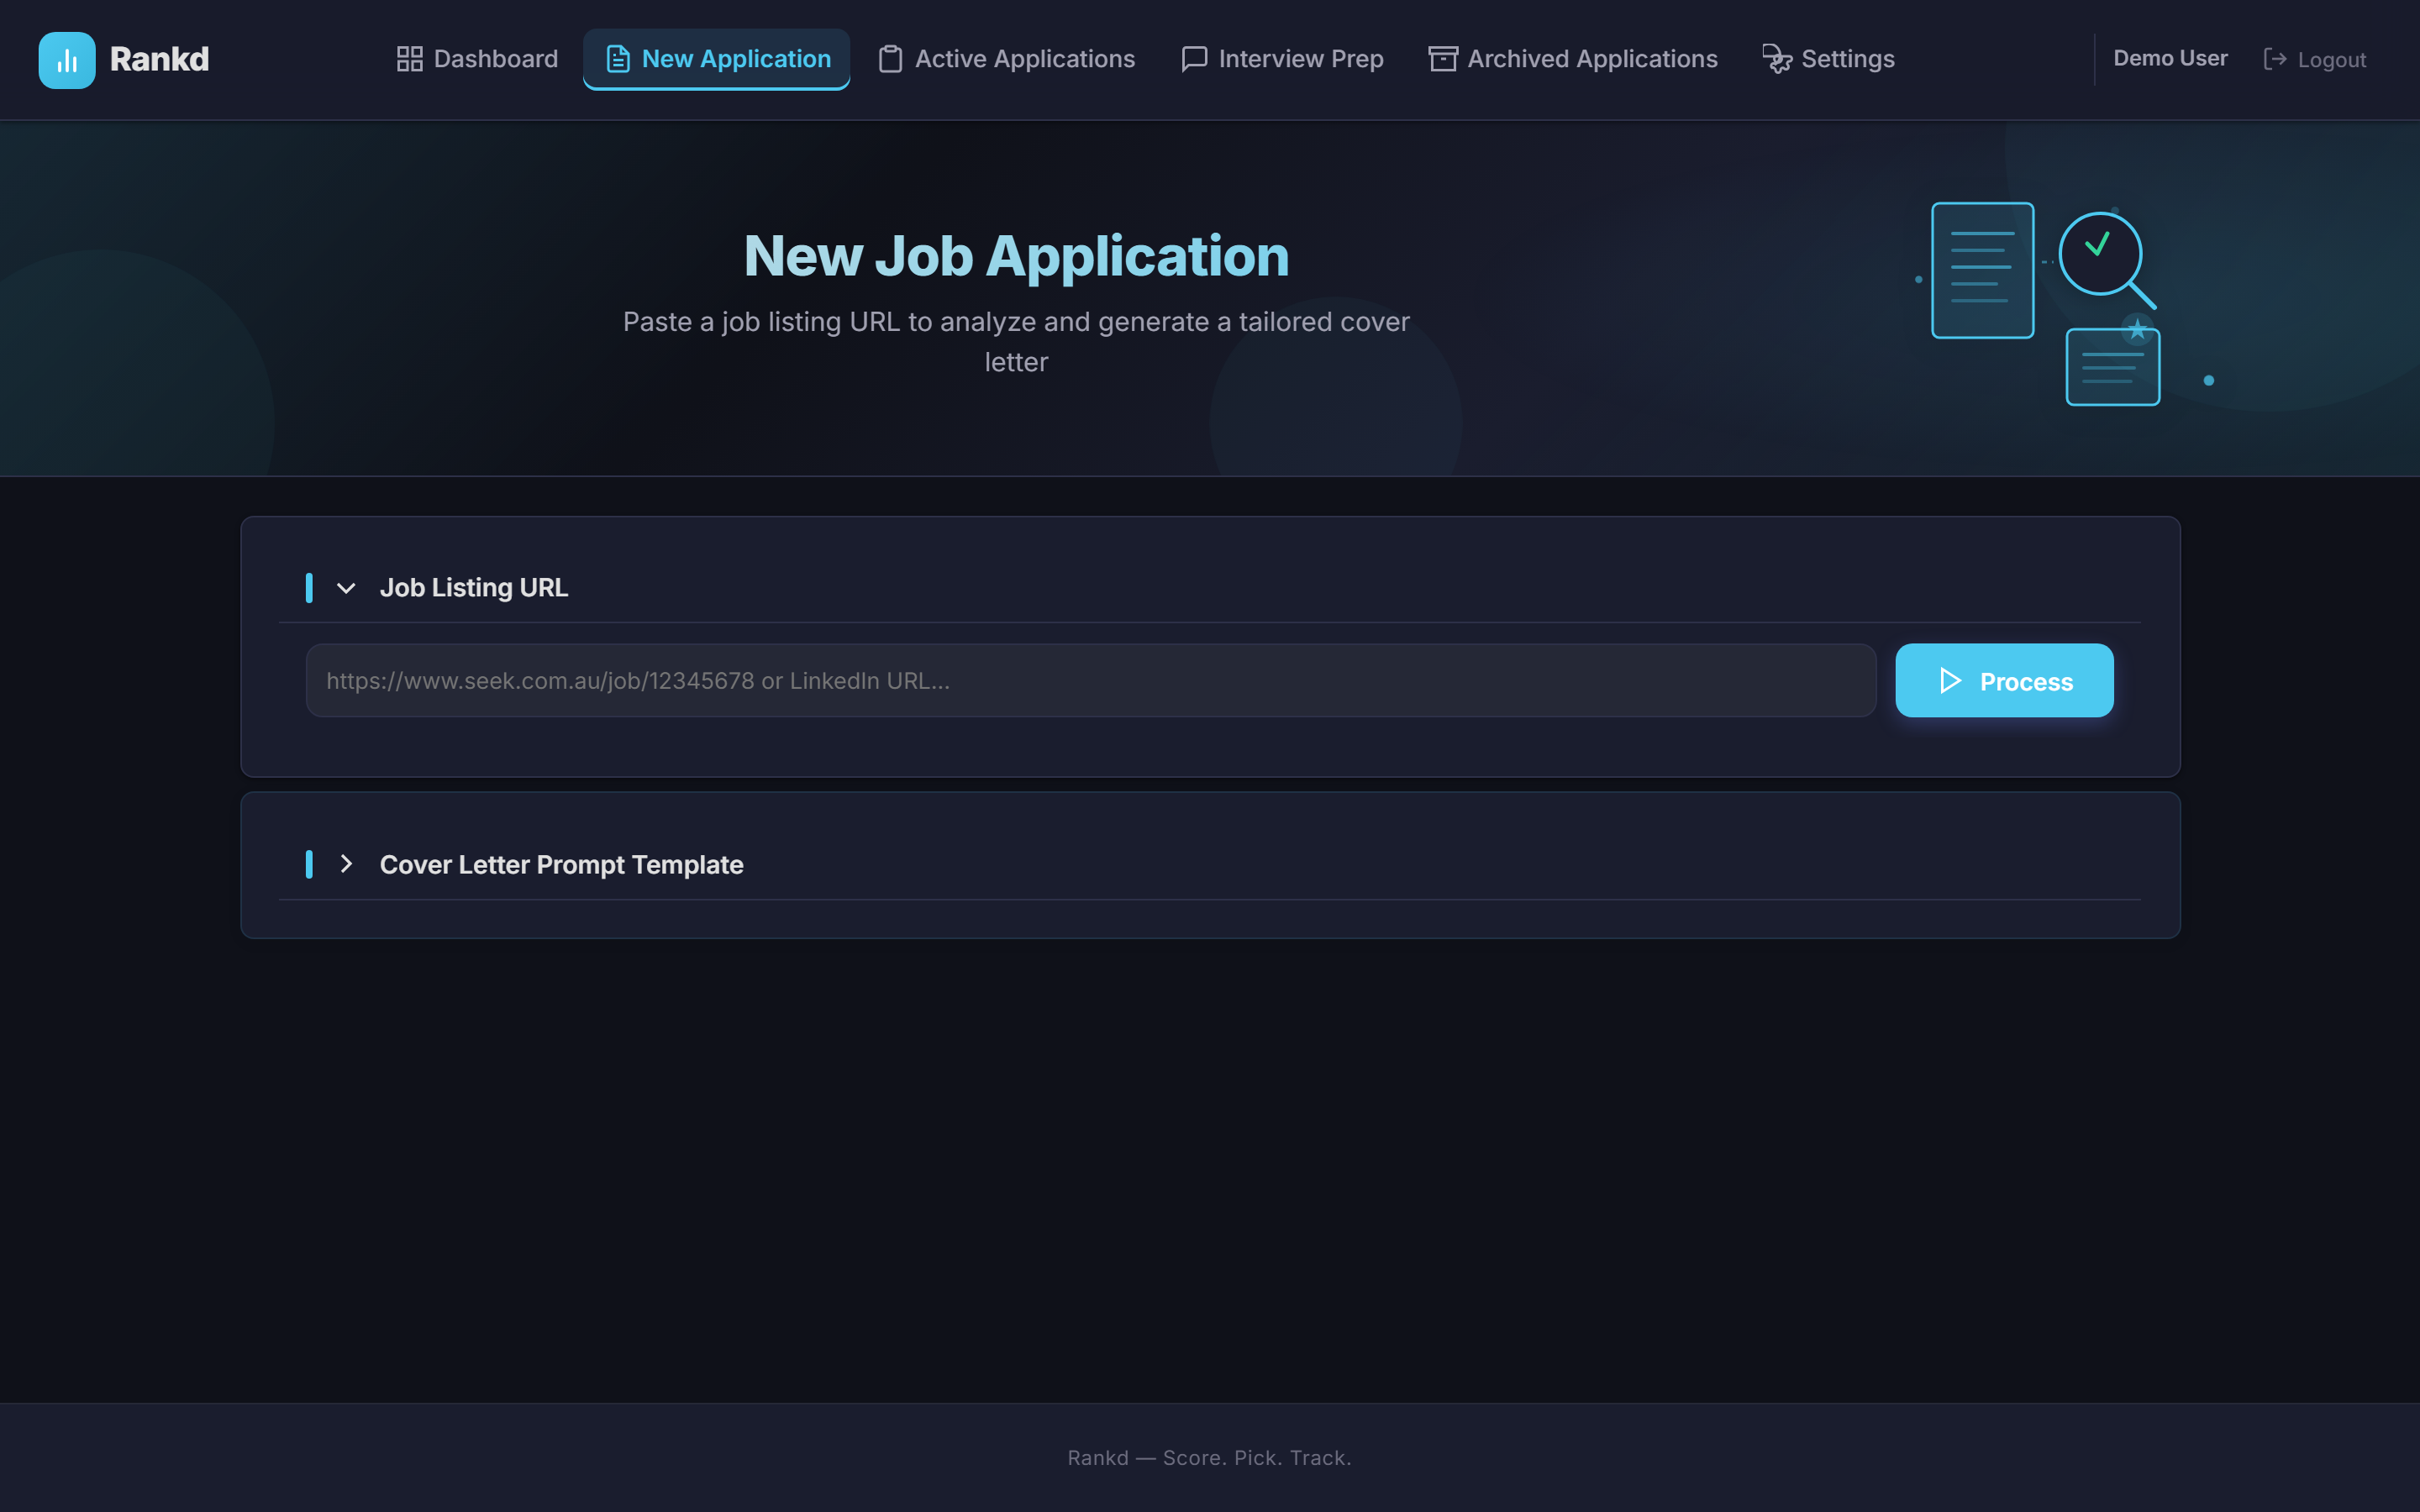Click the Rankd logo icon
This screenshot has height=1512, width=2420.
coord(66,59)
